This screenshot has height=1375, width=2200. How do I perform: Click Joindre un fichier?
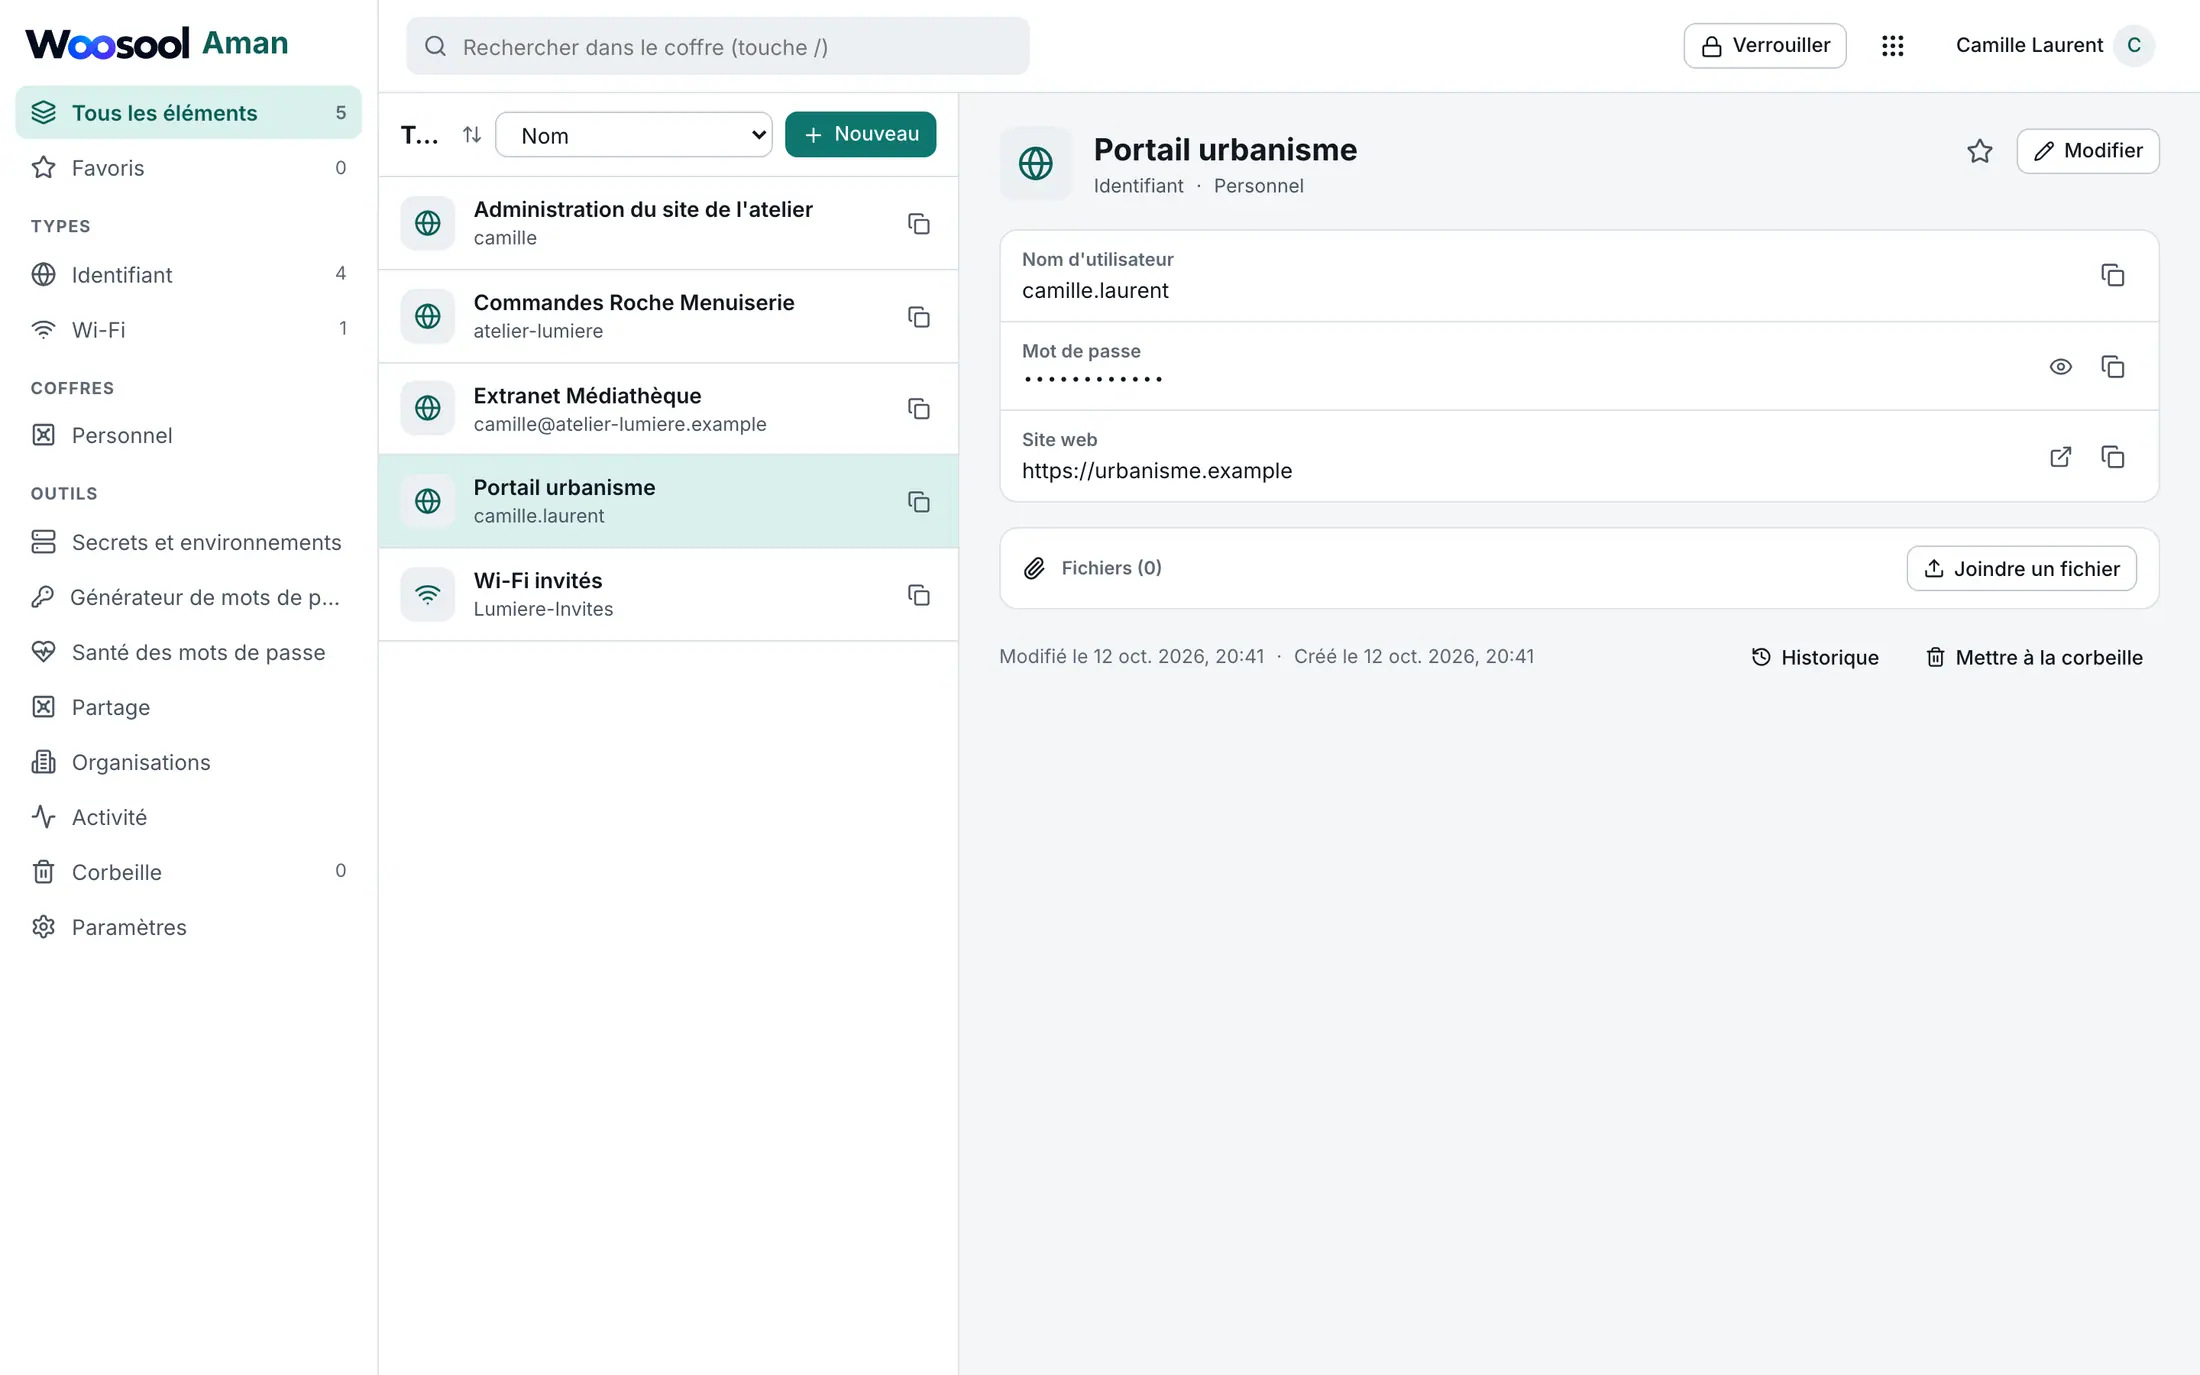2021,568
